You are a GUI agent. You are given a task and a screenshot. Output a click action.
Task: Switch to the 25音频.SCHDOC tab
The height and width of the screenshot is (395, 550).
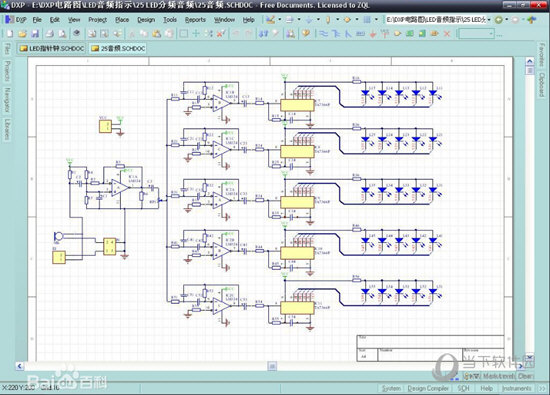click(118, 48)
